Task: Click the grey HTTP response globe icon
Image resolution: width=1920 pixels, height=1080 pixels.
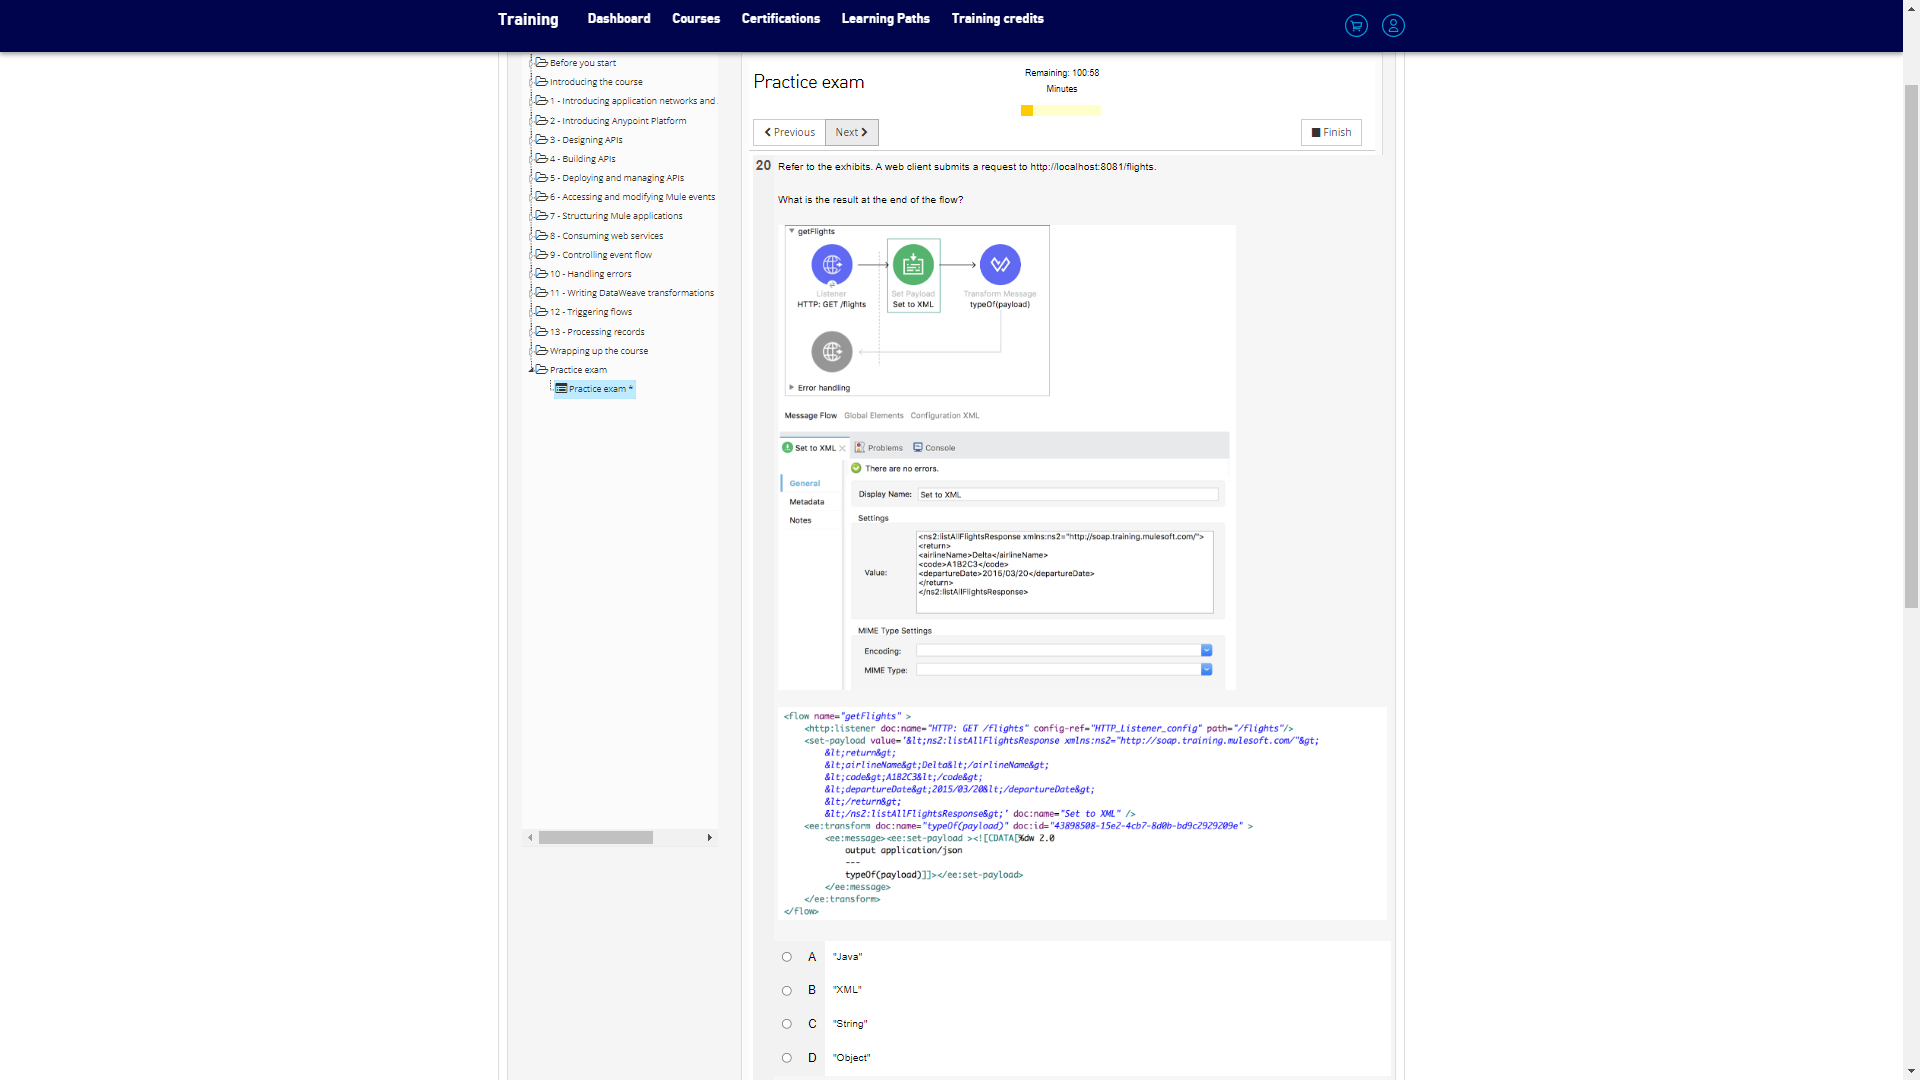Action: click(x=831, y=352)
